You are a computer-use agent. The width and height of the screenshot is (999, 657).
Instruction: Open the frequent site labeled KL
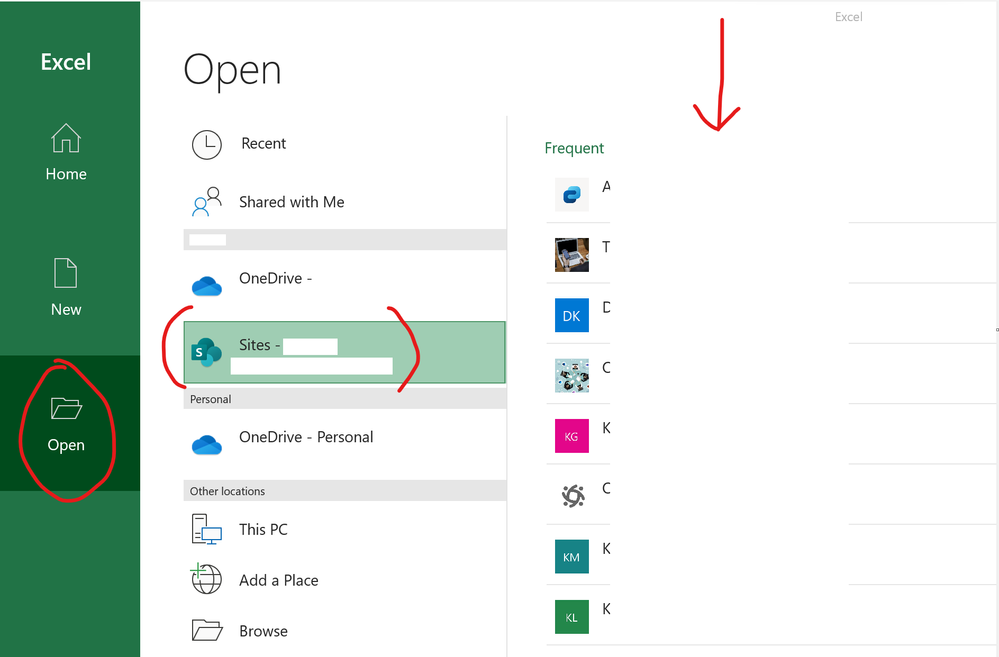click(571, 617)
